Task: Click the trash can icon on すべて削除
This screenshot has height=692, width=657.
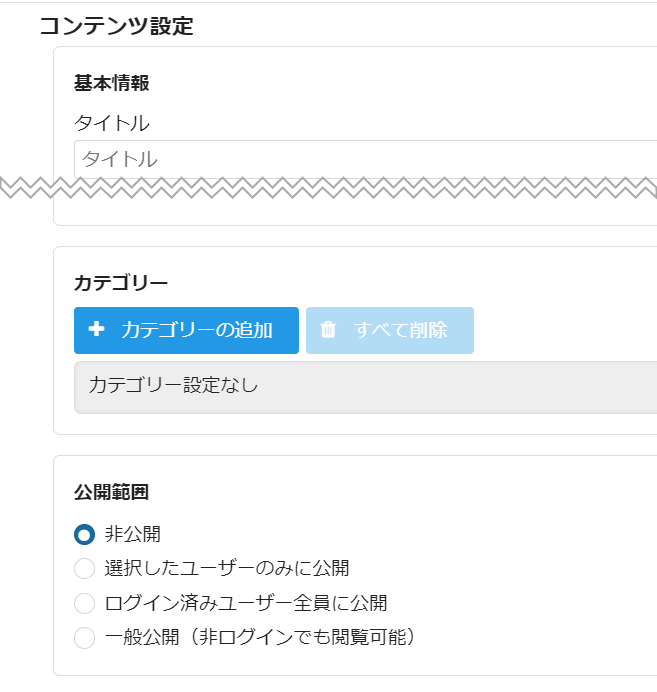Action: click(328, 330)
